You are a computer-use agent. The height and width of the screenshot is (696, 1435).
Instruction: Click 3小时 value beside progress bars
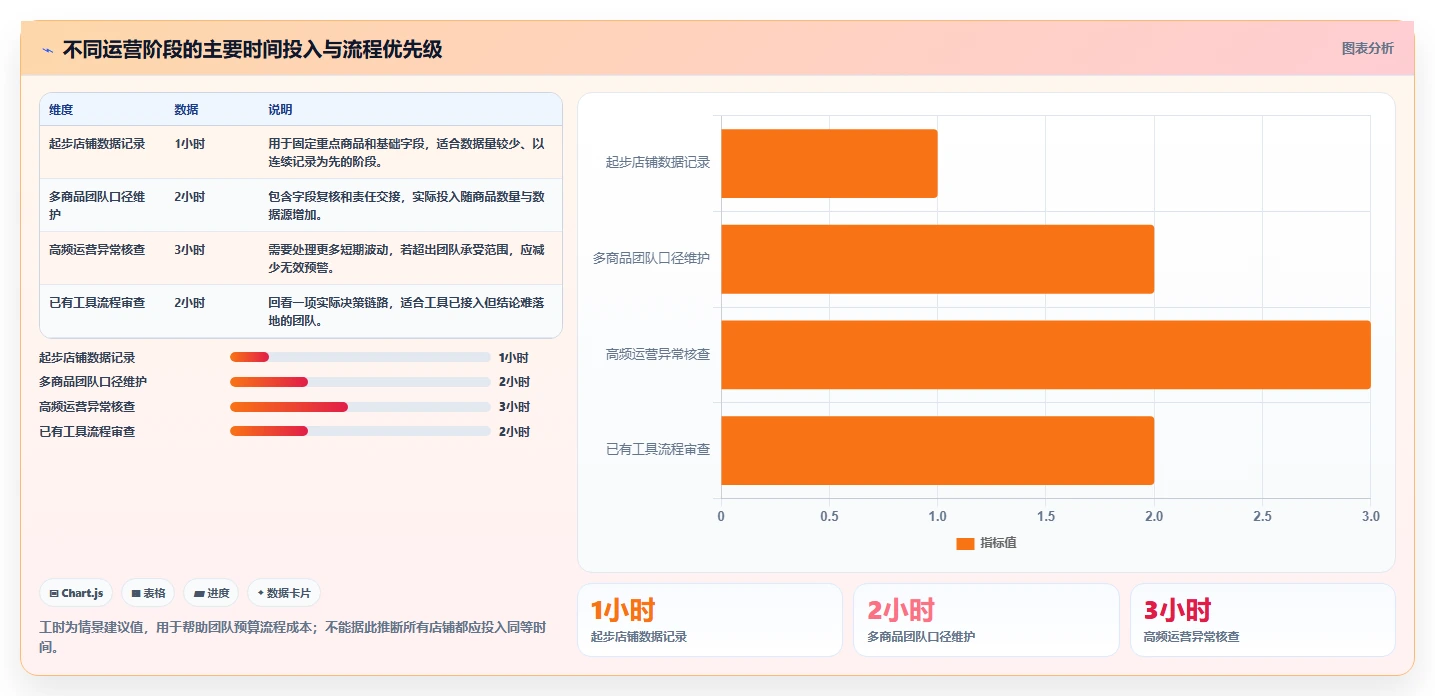coord(514,407)
